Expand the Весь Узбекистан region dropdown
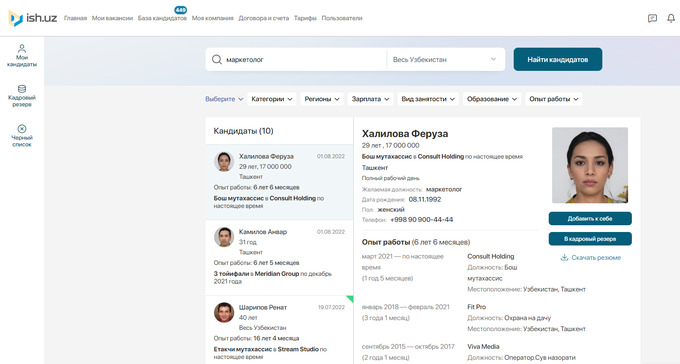The width and height of the screenshot is (680, 364). (445, 59)
